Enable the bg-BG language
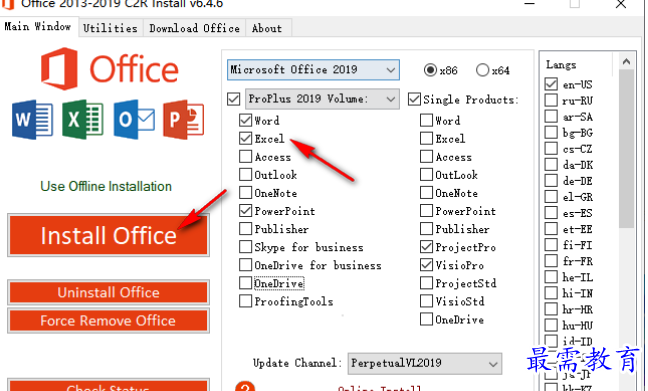This screenshot has height=391, width=648. 551,132
